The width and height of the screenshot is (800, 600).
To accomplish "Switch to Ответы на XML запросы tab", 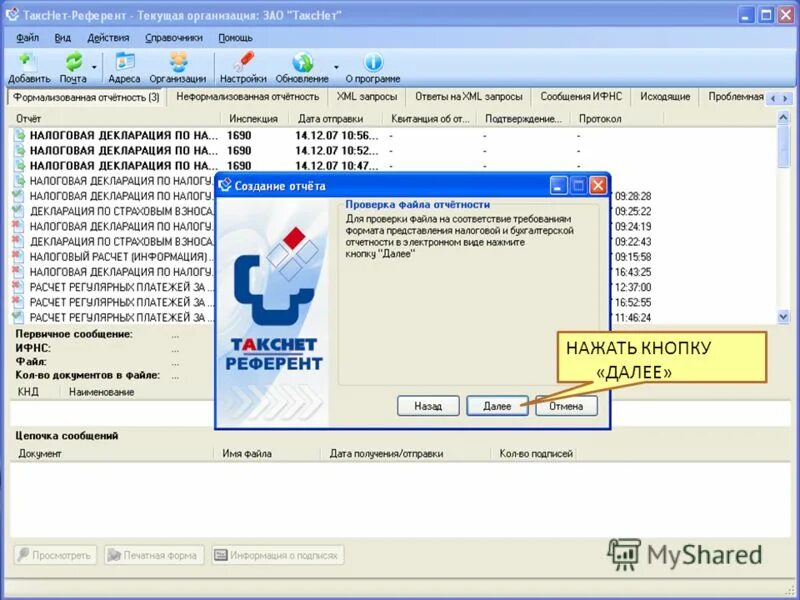I will (x=468, y=96).
